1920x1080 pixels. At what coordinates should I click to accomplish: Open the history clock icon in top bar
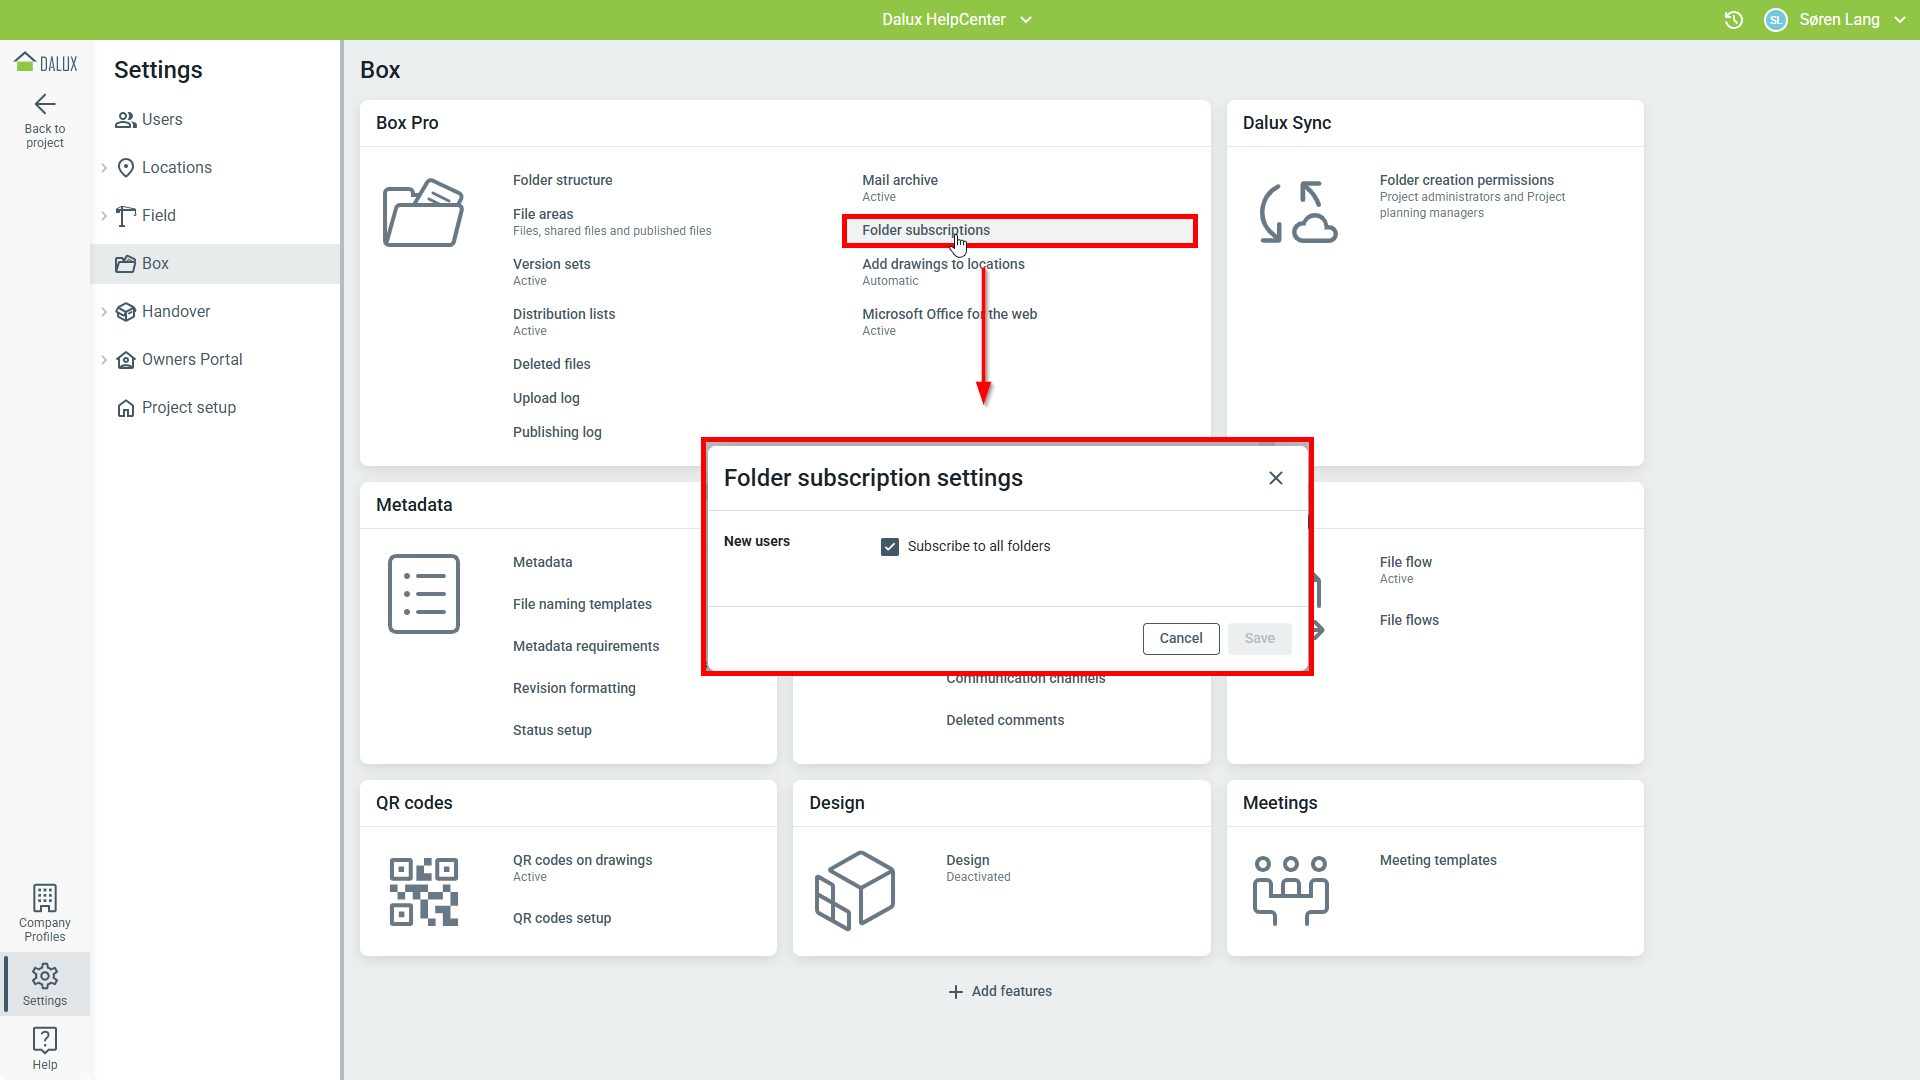point(1734,20)
